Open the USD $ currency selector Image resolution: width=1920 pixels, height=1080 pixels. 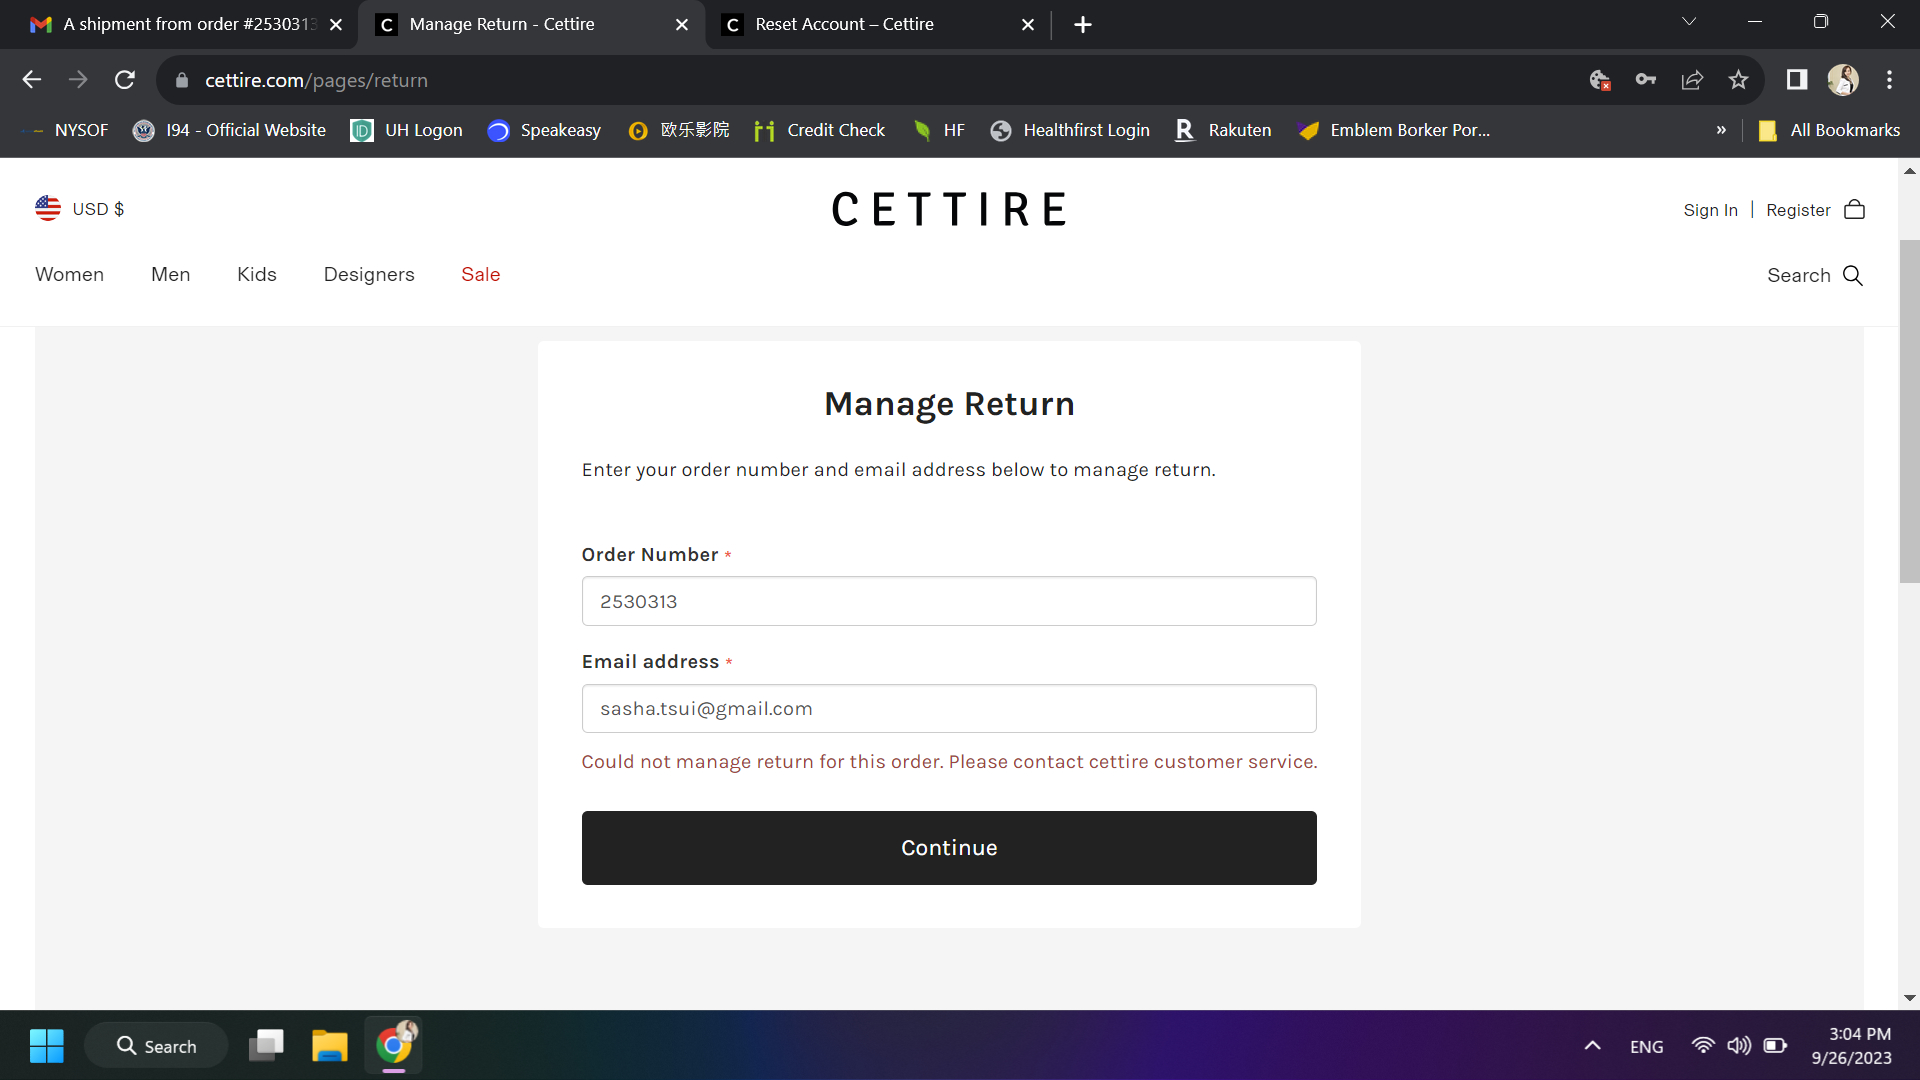click(79, 209)
